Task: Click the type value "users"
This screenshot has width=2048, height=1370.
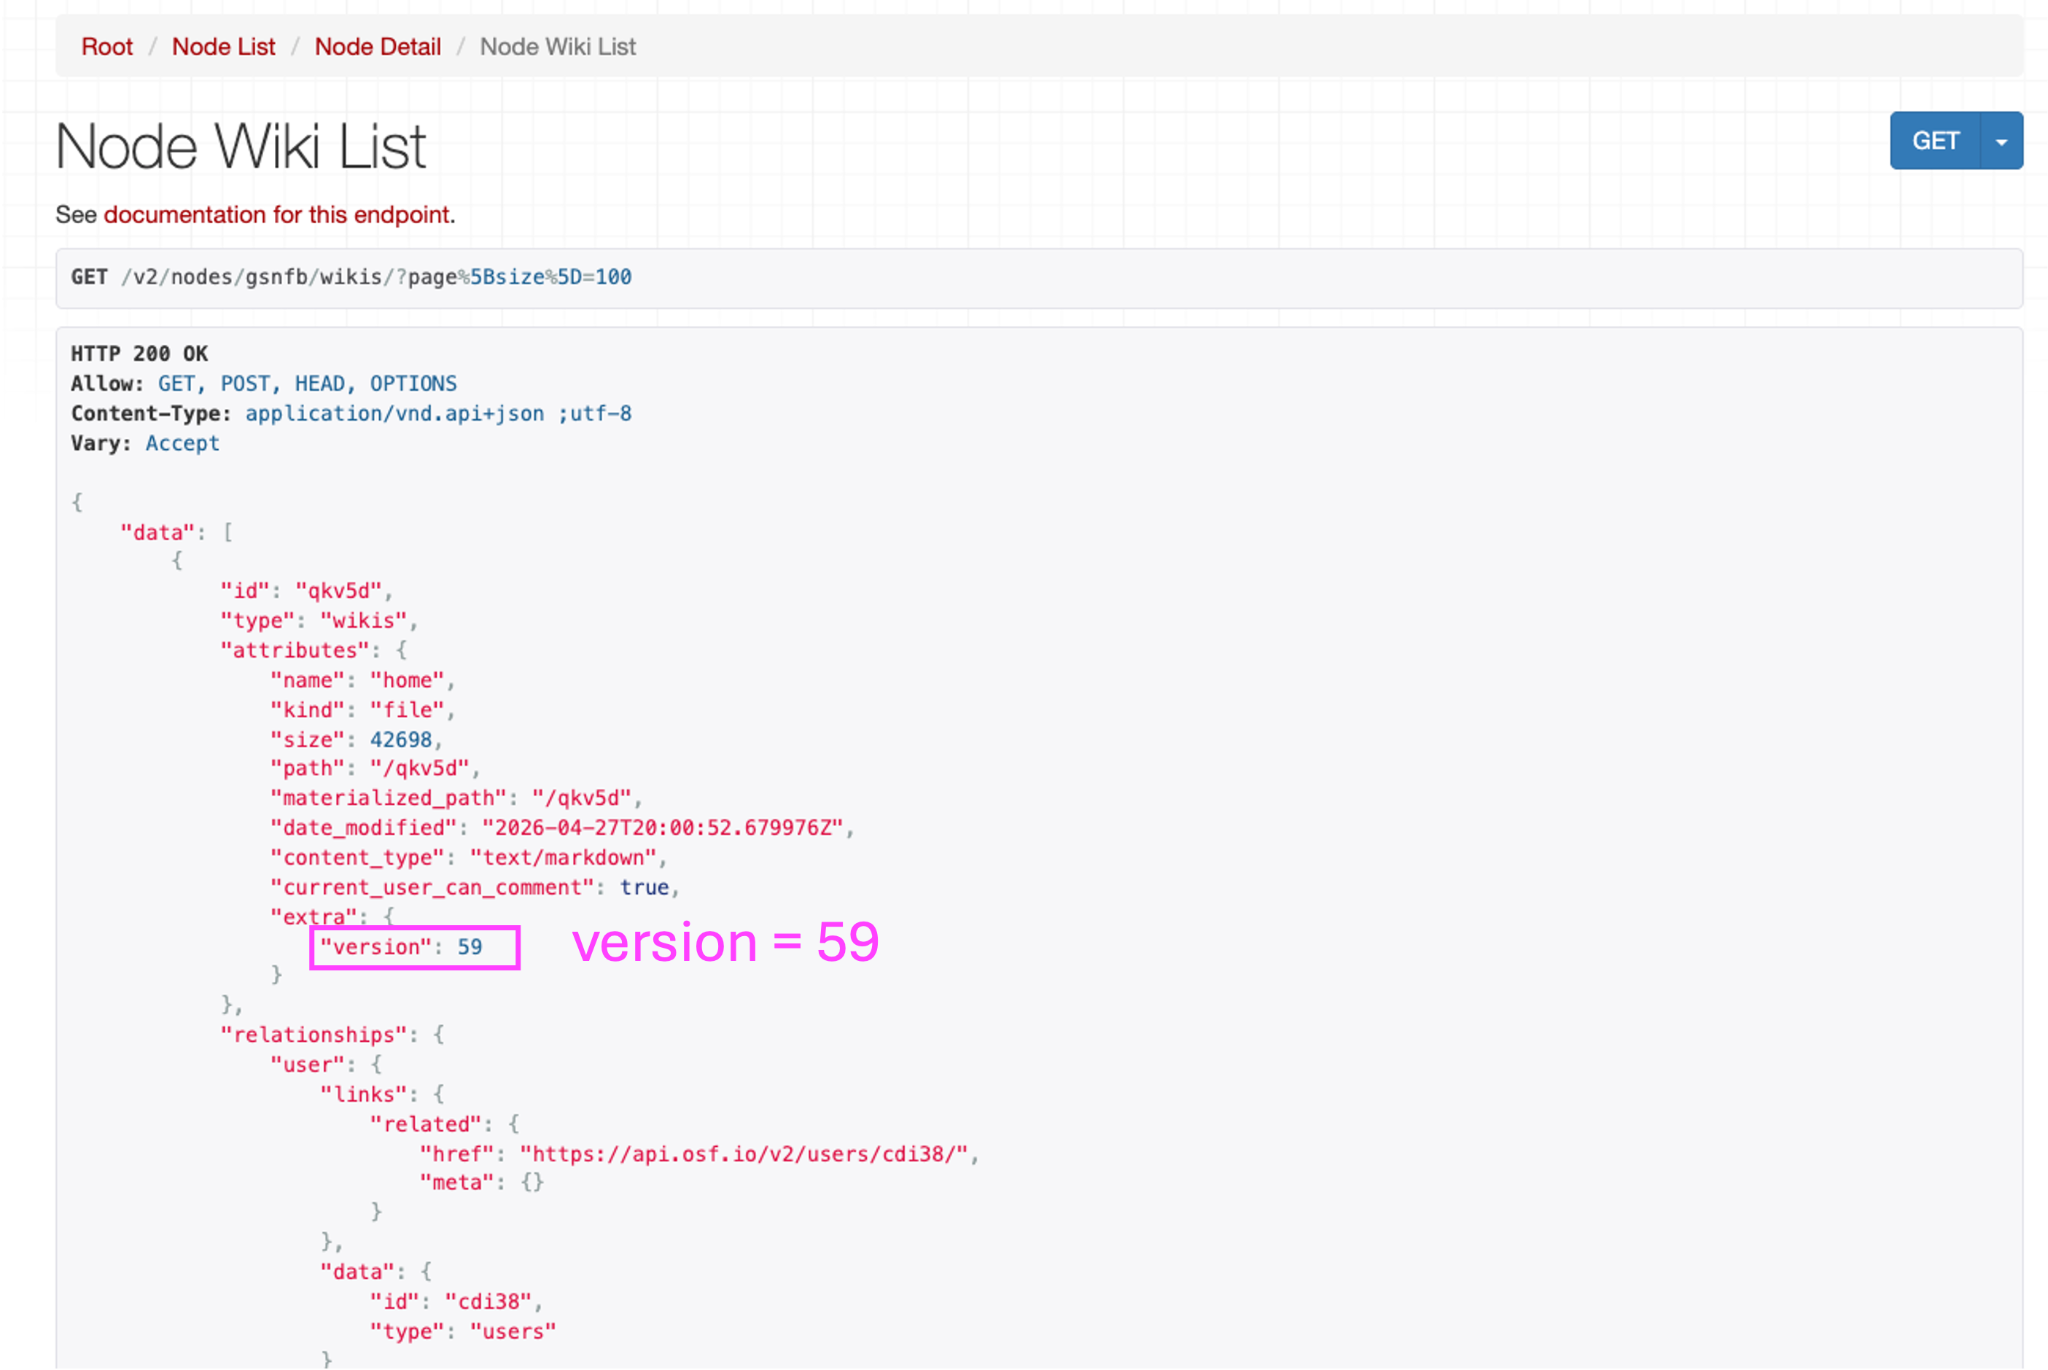Action: 514,1332
